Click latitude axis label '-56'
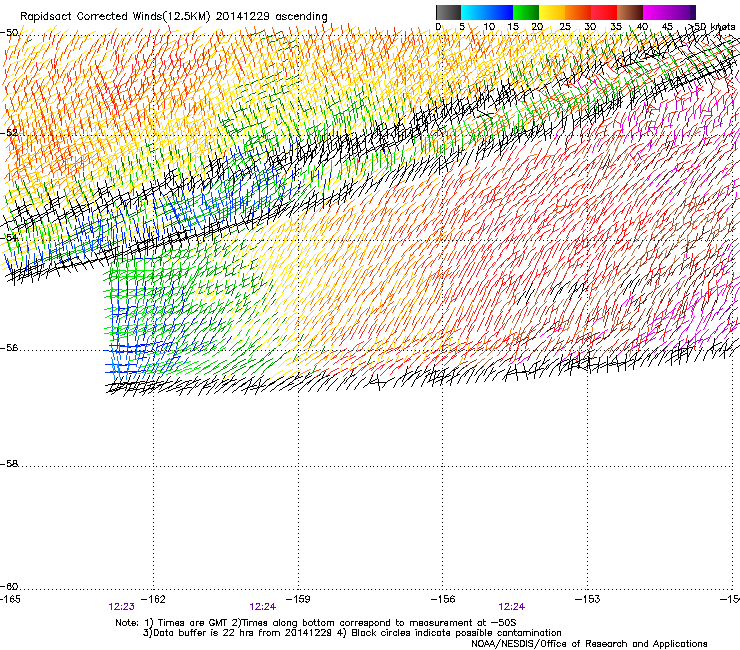740x650 pixels. click(9, 348)
